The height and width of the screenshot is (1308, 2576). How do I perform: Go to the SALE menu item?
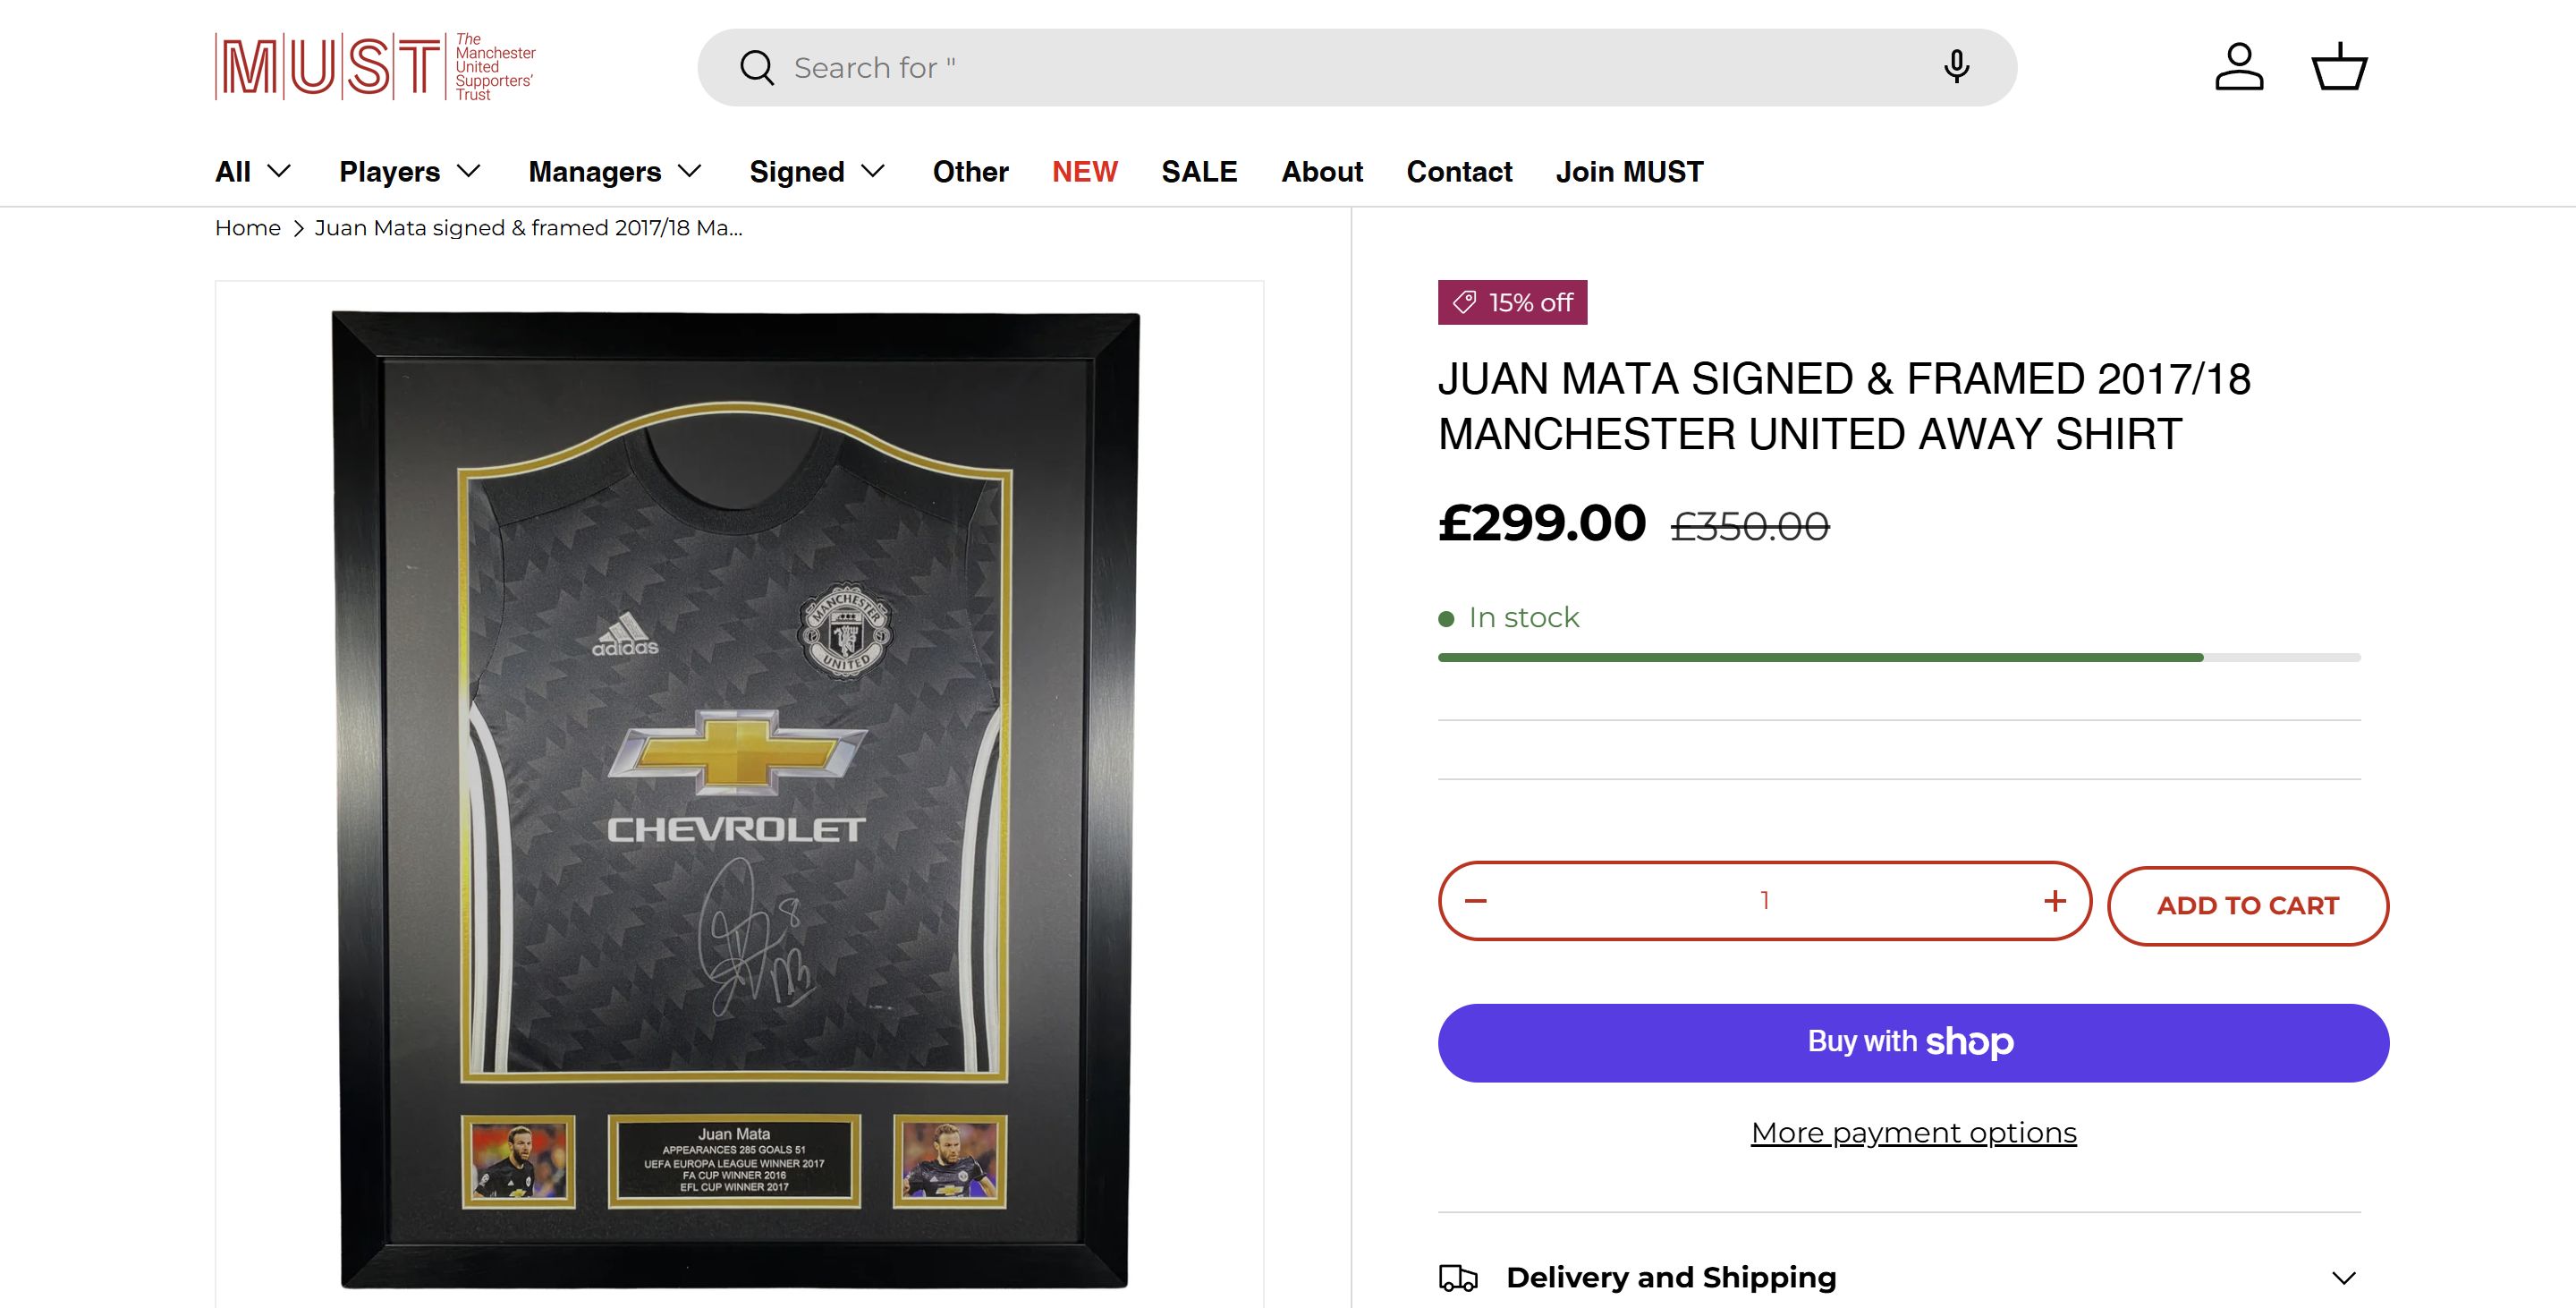1199,172
